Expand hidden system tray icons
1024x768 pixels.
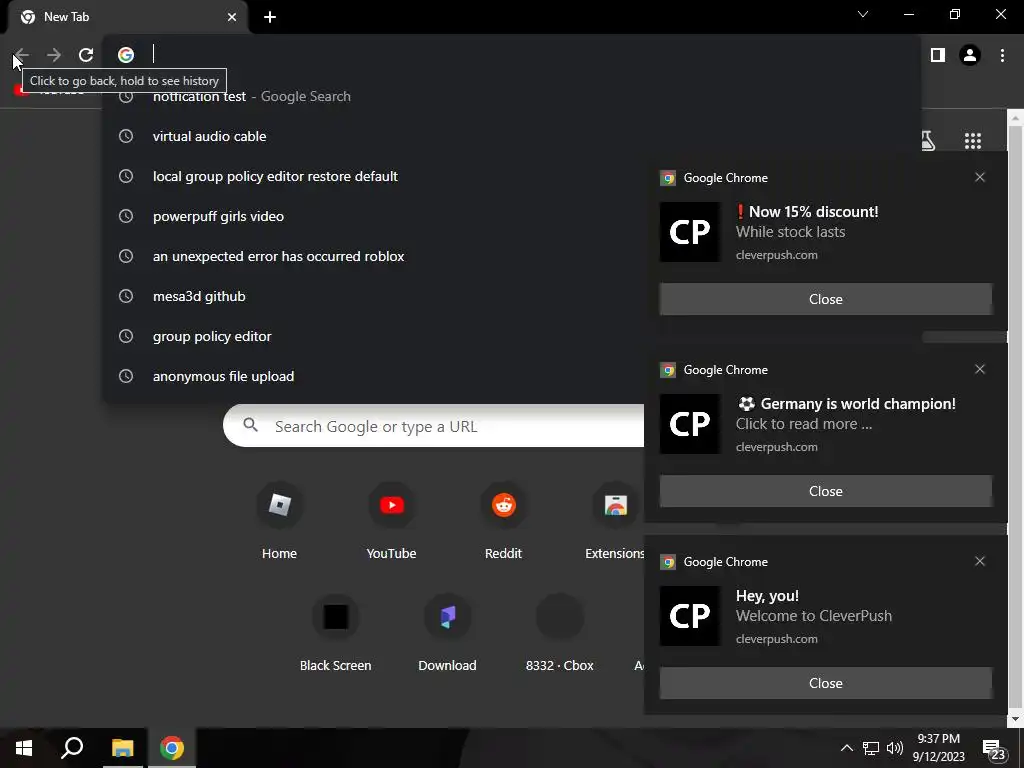pos(846,748)
